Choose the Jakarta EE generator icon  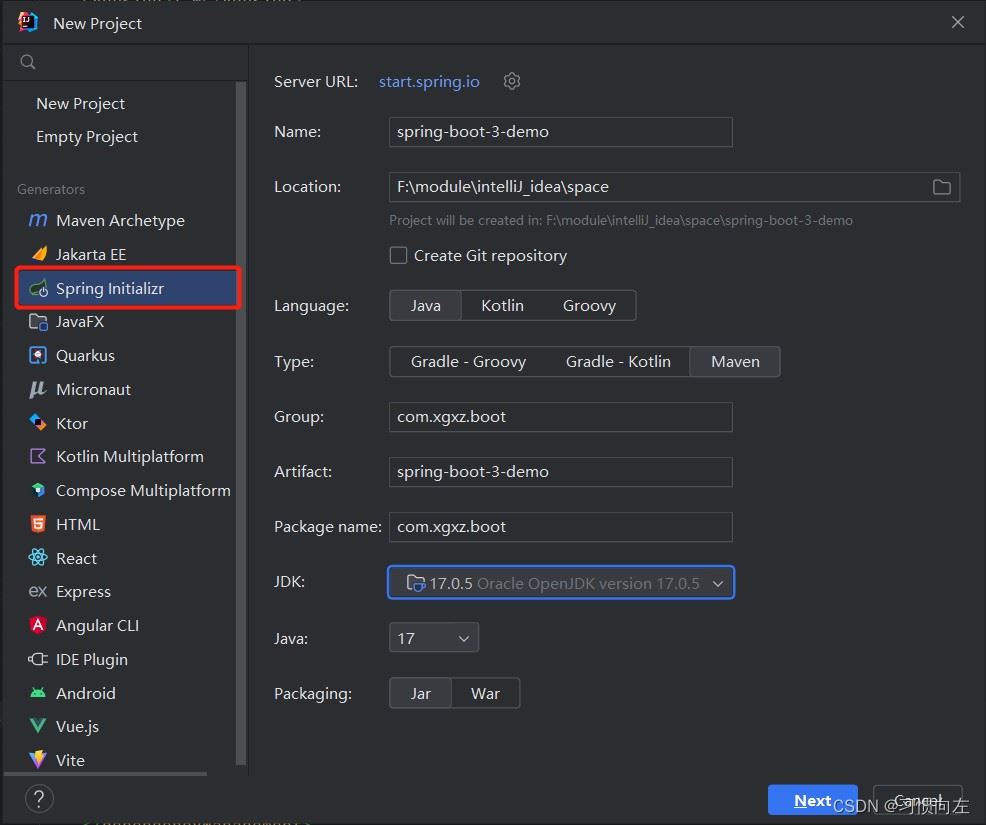tap(38, 255)
